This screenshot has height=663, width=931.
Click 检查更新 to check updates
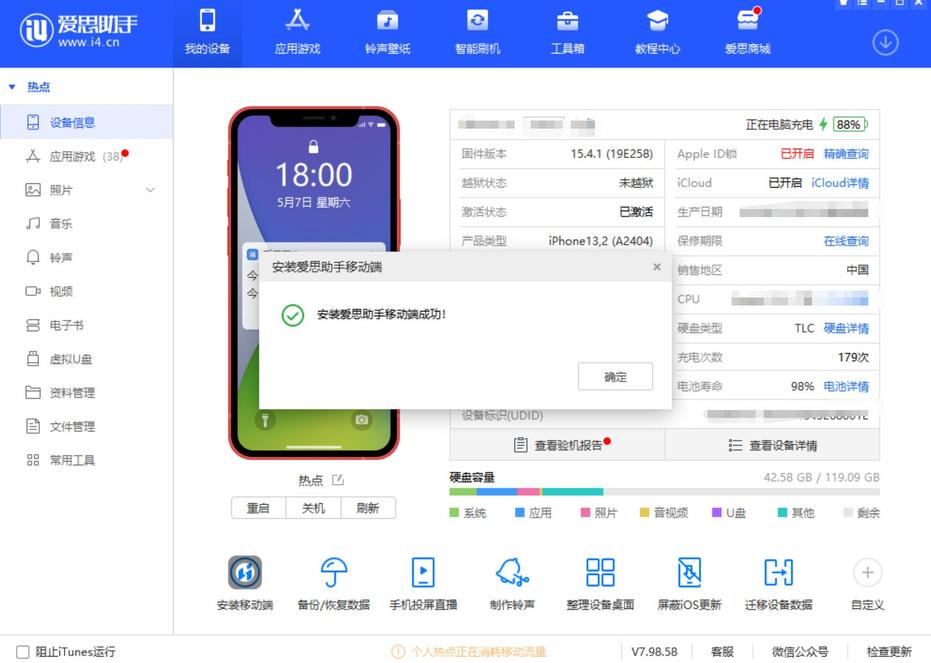click(889, 652)
